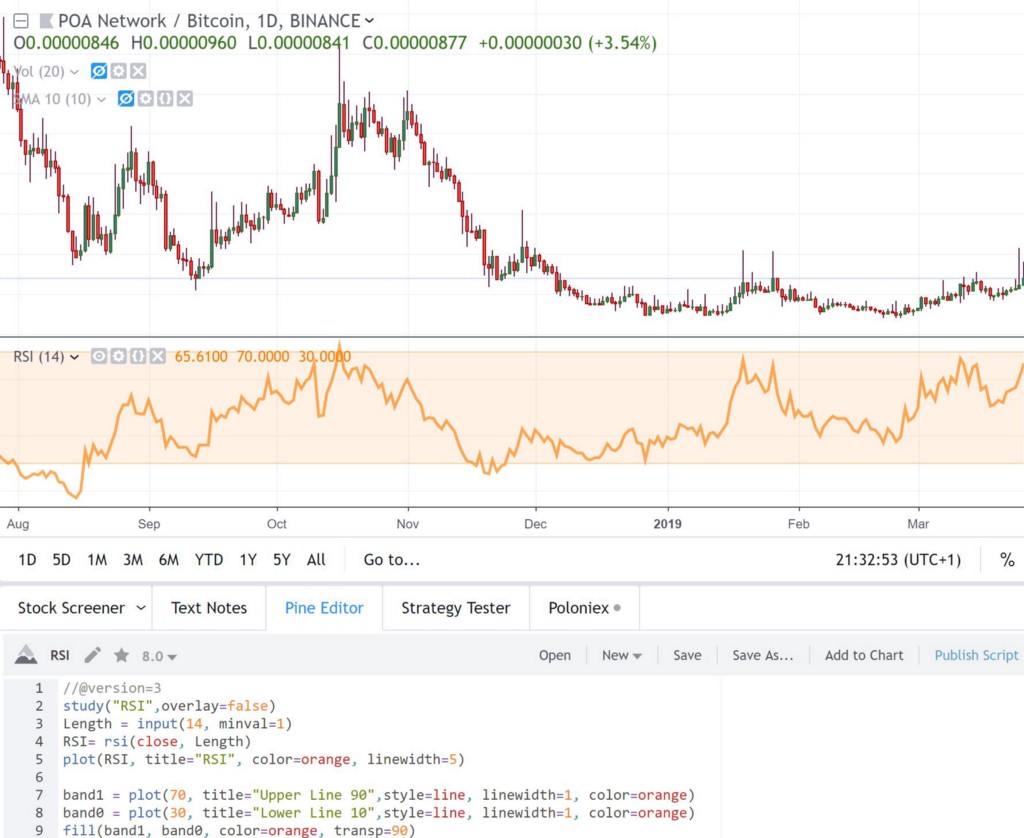Switch to the Strategy Tester tab
Image resolution: width=1024 pixels, height=838 pixels.
[x=456, y=608]
